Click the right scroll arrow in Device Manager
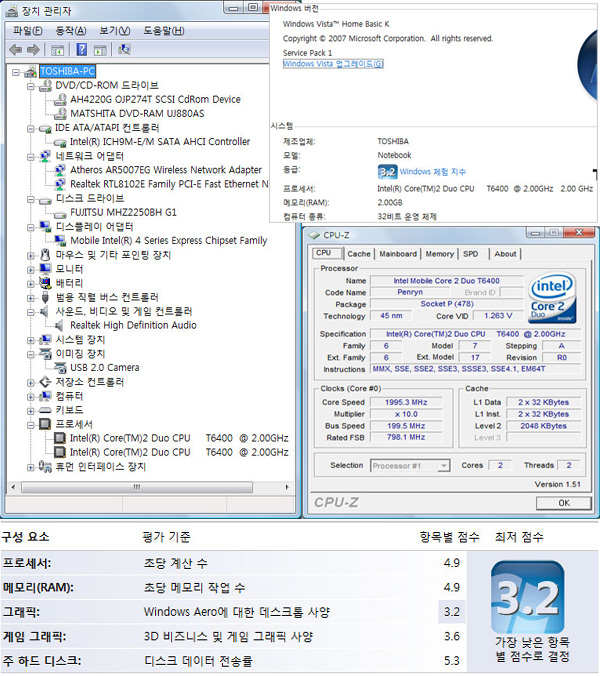Image resolution: width=600 pixels, height=676 pixels. coord(287,487)
